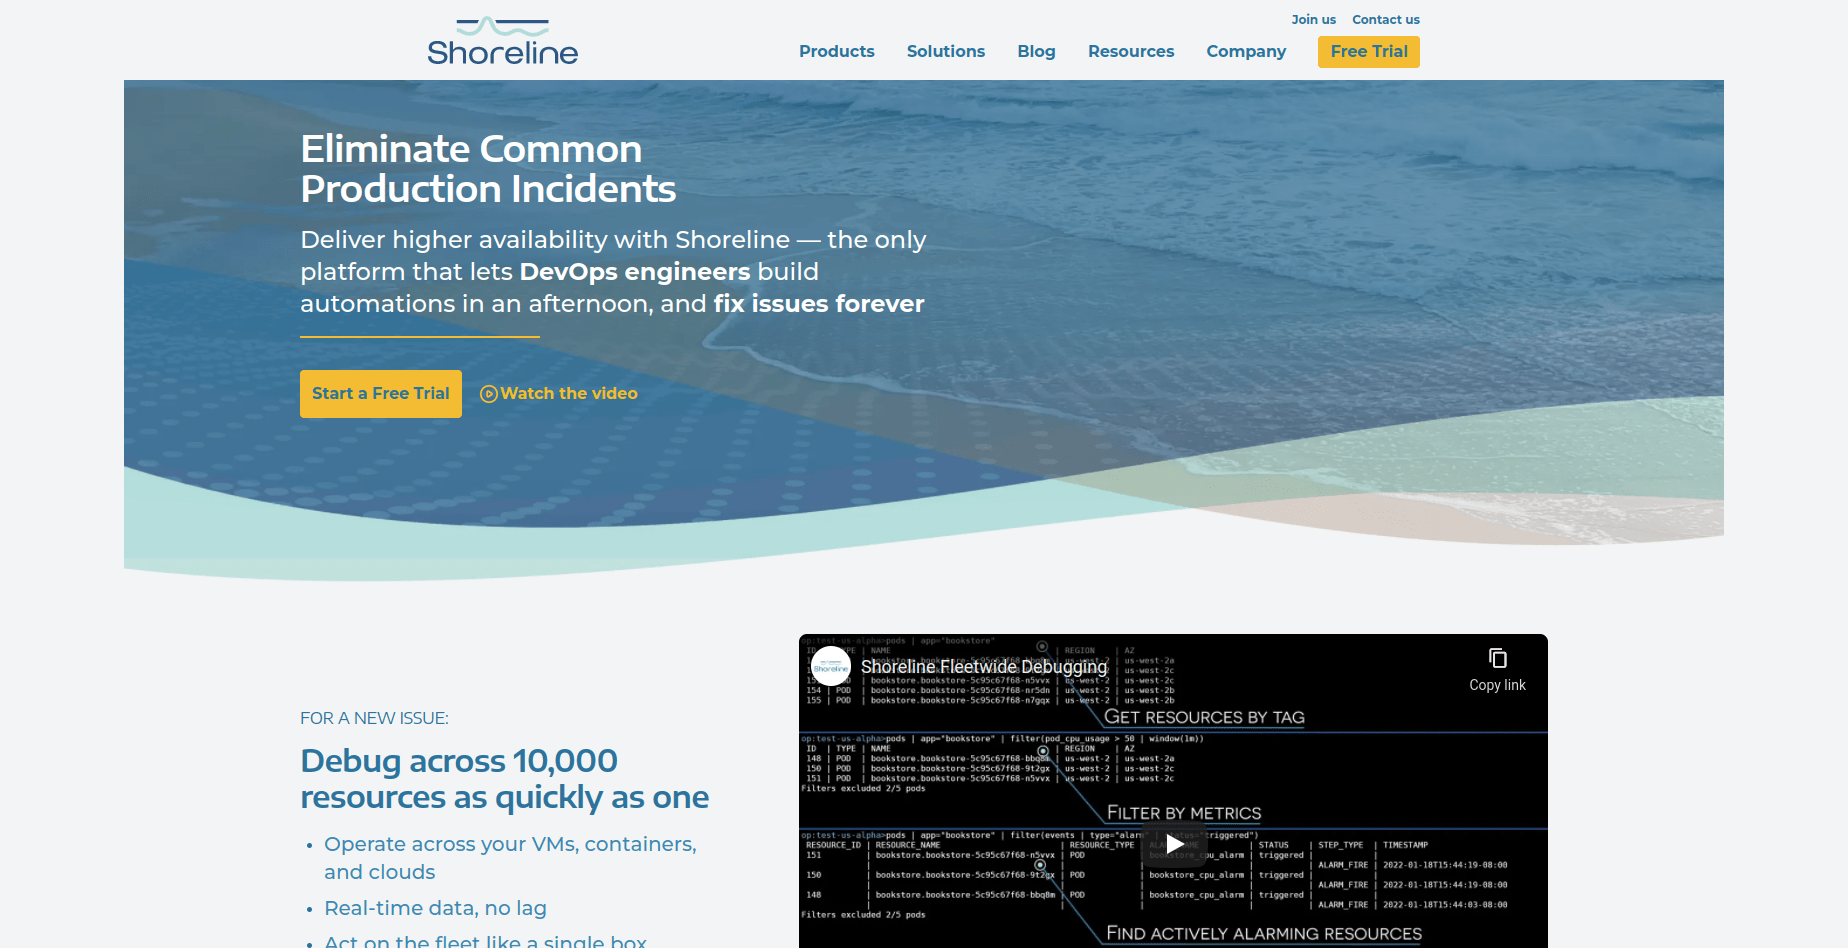Follow the Join us link
Screen dimensions: 1848x948
(x=1313, y=19)
